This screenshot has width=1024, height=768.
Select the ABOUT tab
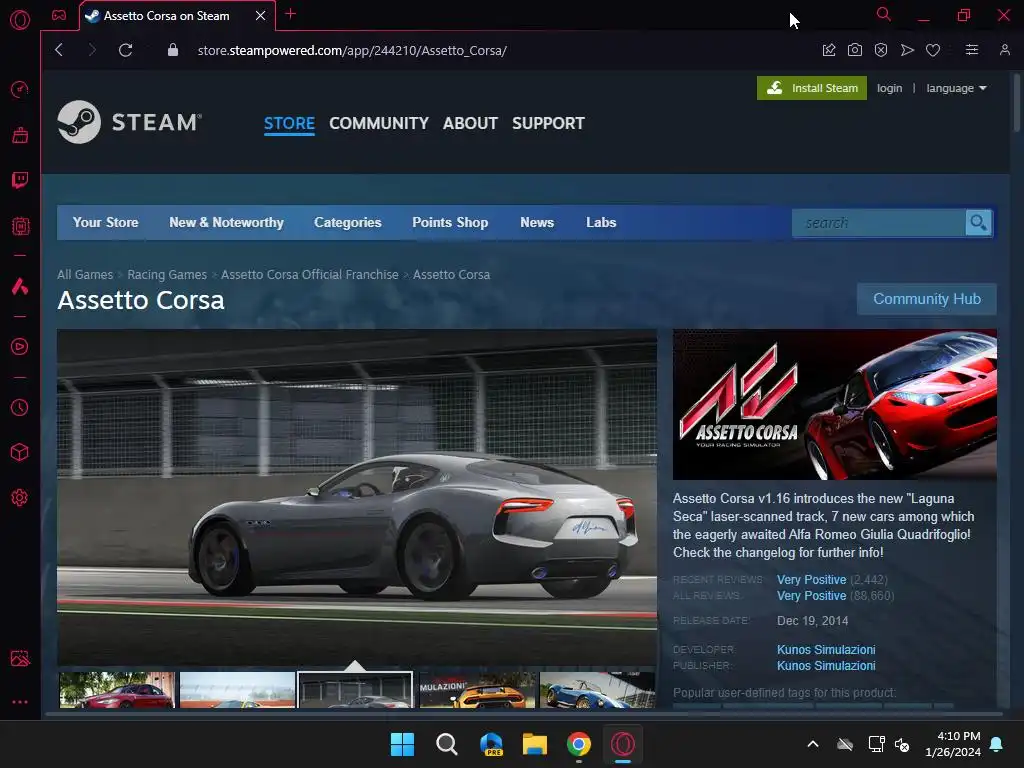[x=470, y=123]
